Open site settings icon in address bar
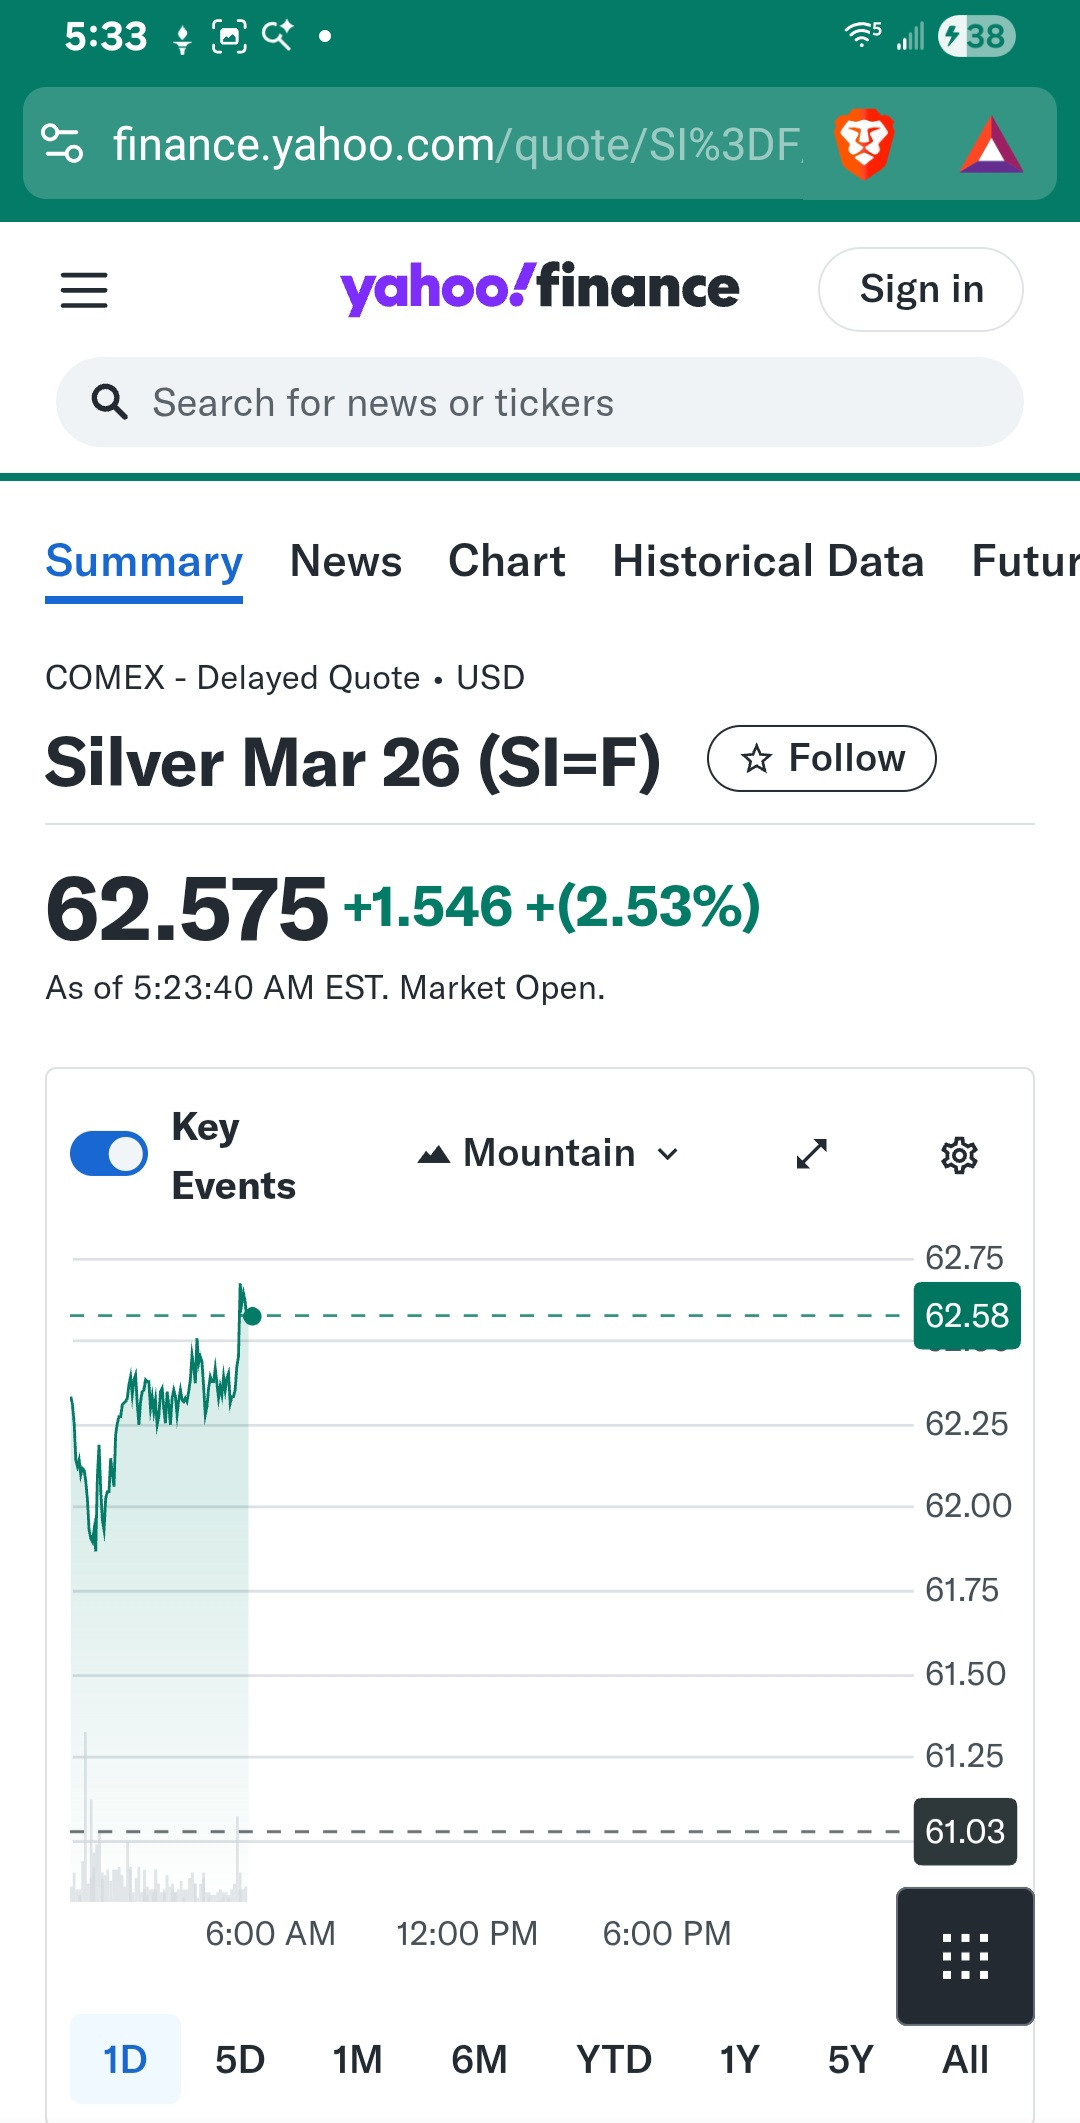Viewport: 1080px width, 2123px height. coord(62,143)
